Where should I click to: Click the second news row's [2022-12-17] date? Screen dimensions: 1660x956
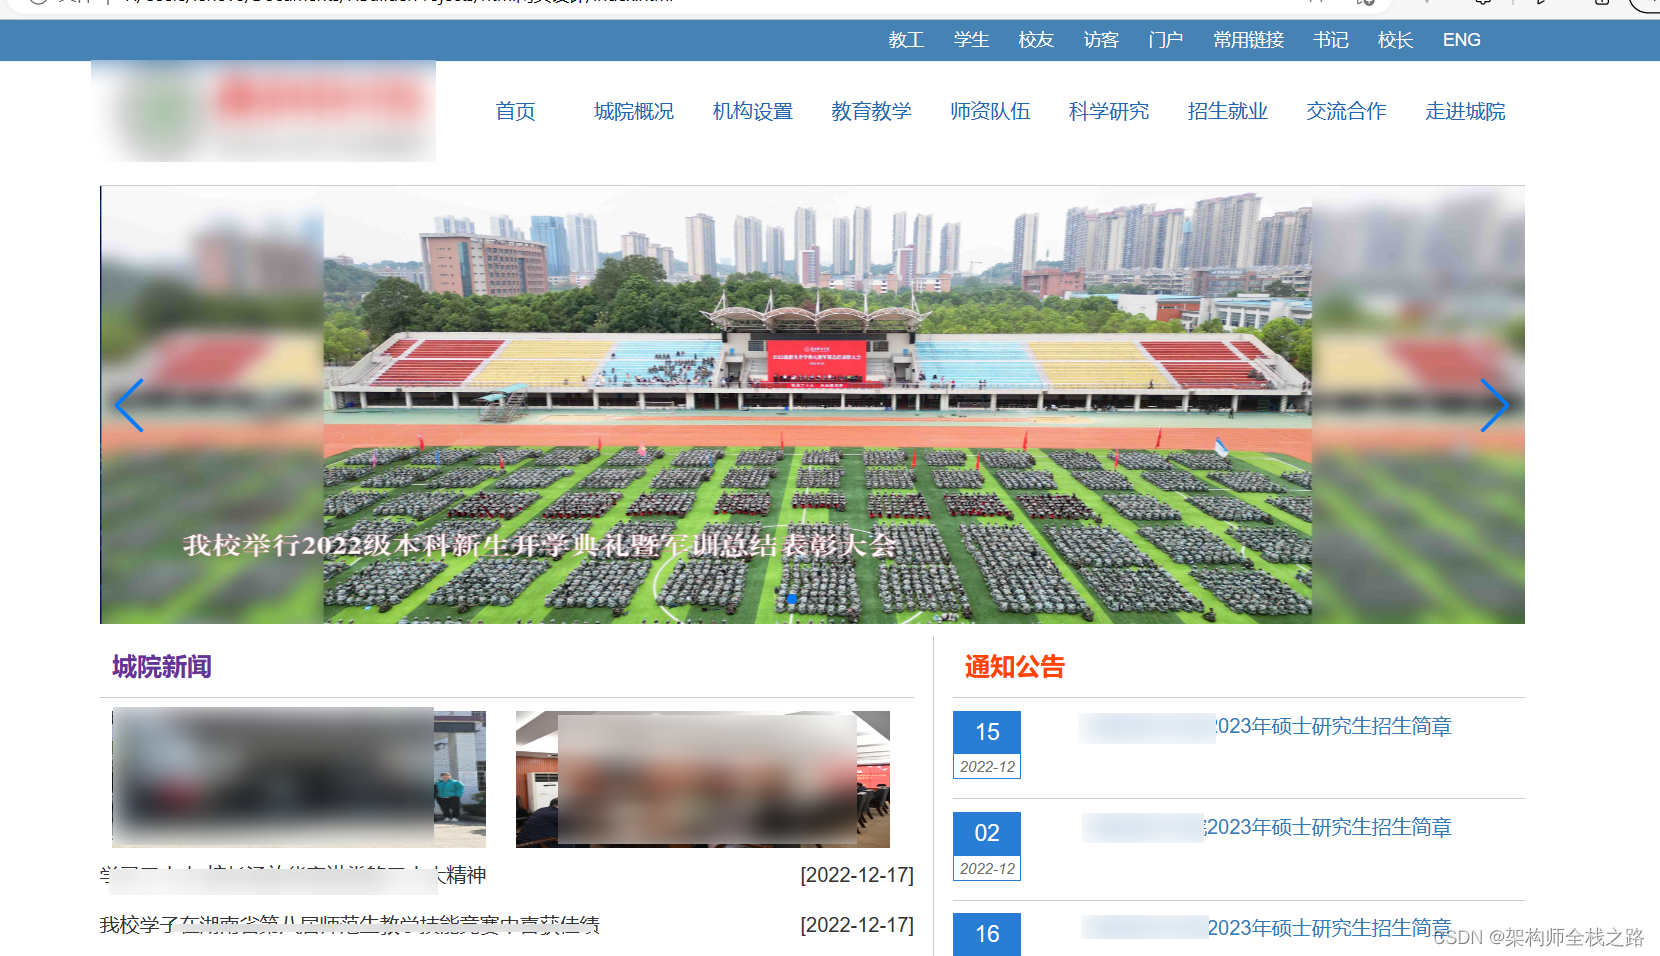(857, 925)
